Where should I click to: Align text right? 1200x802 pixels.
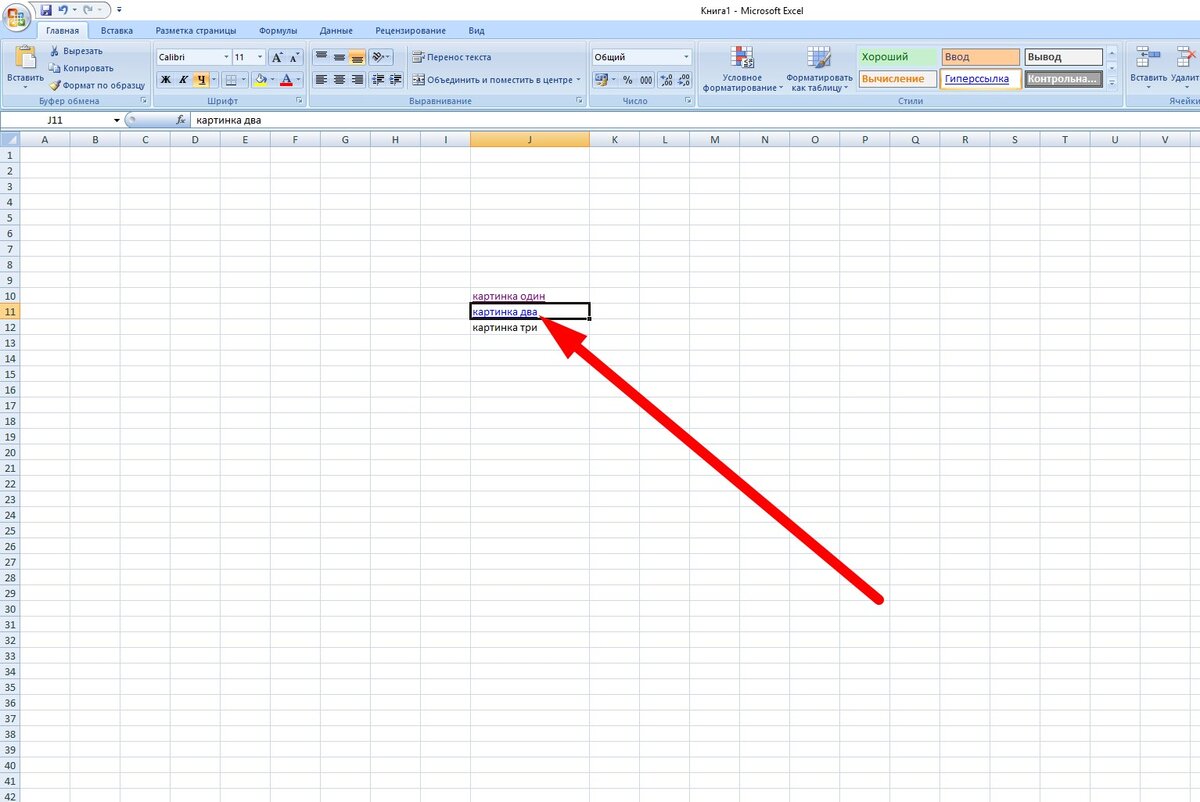click(356, 80)
